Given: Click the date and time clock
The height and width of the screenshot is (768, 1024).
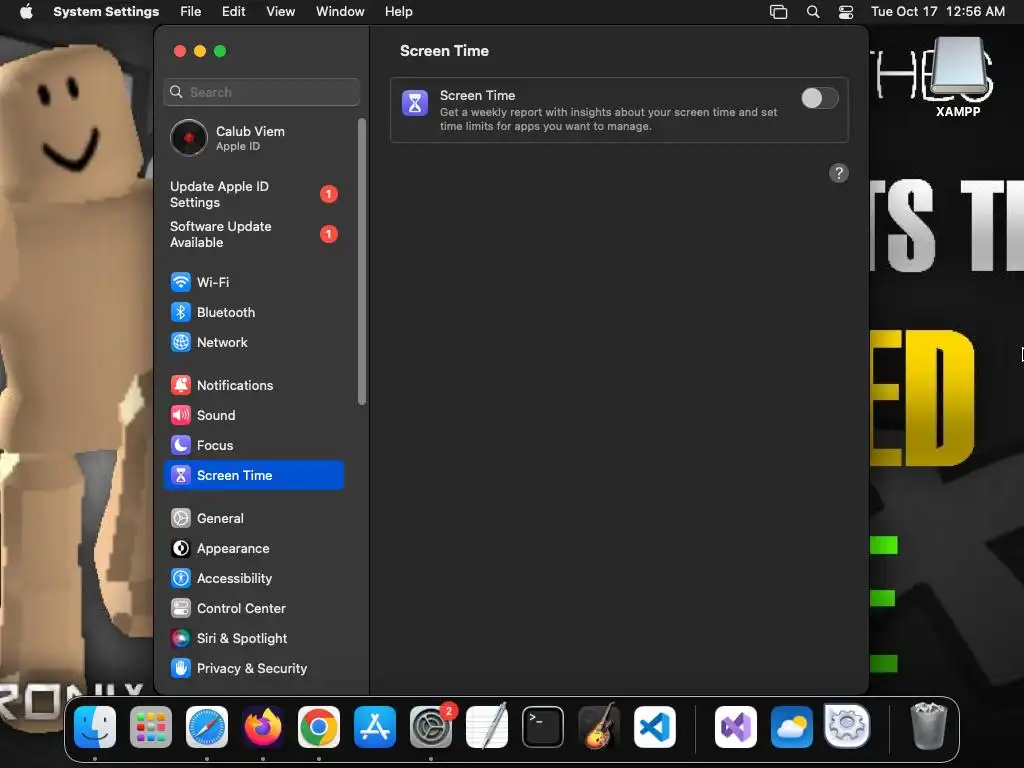Looking at the screenshot, I should 938,12.
